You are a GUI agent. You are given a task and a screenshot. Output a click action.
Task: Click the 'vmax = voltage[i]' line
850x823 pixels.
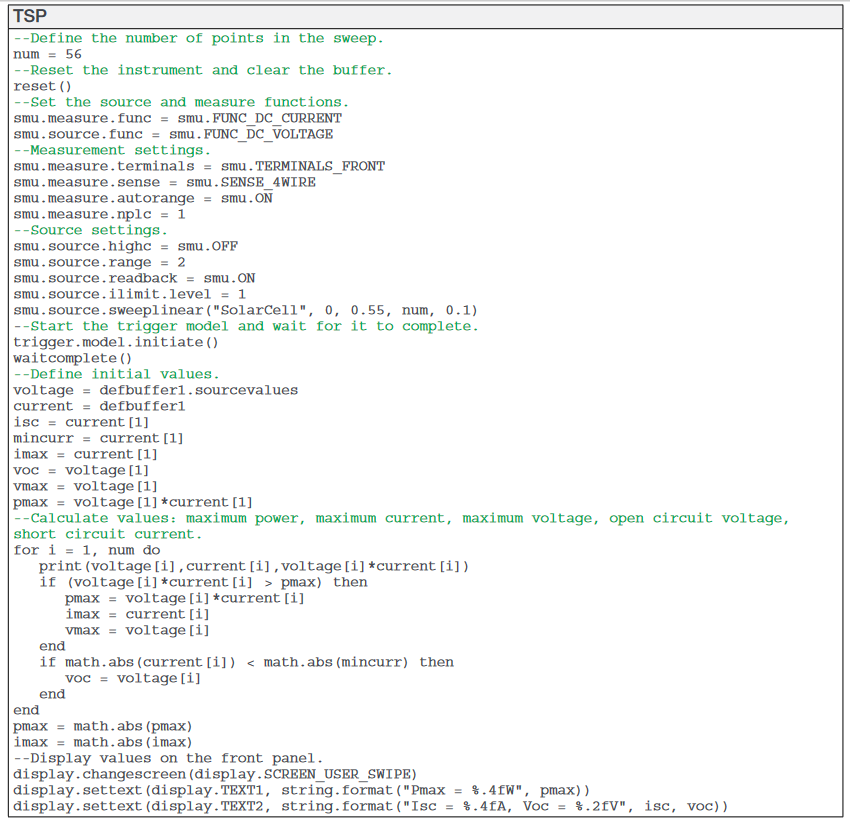coord(138,631)
